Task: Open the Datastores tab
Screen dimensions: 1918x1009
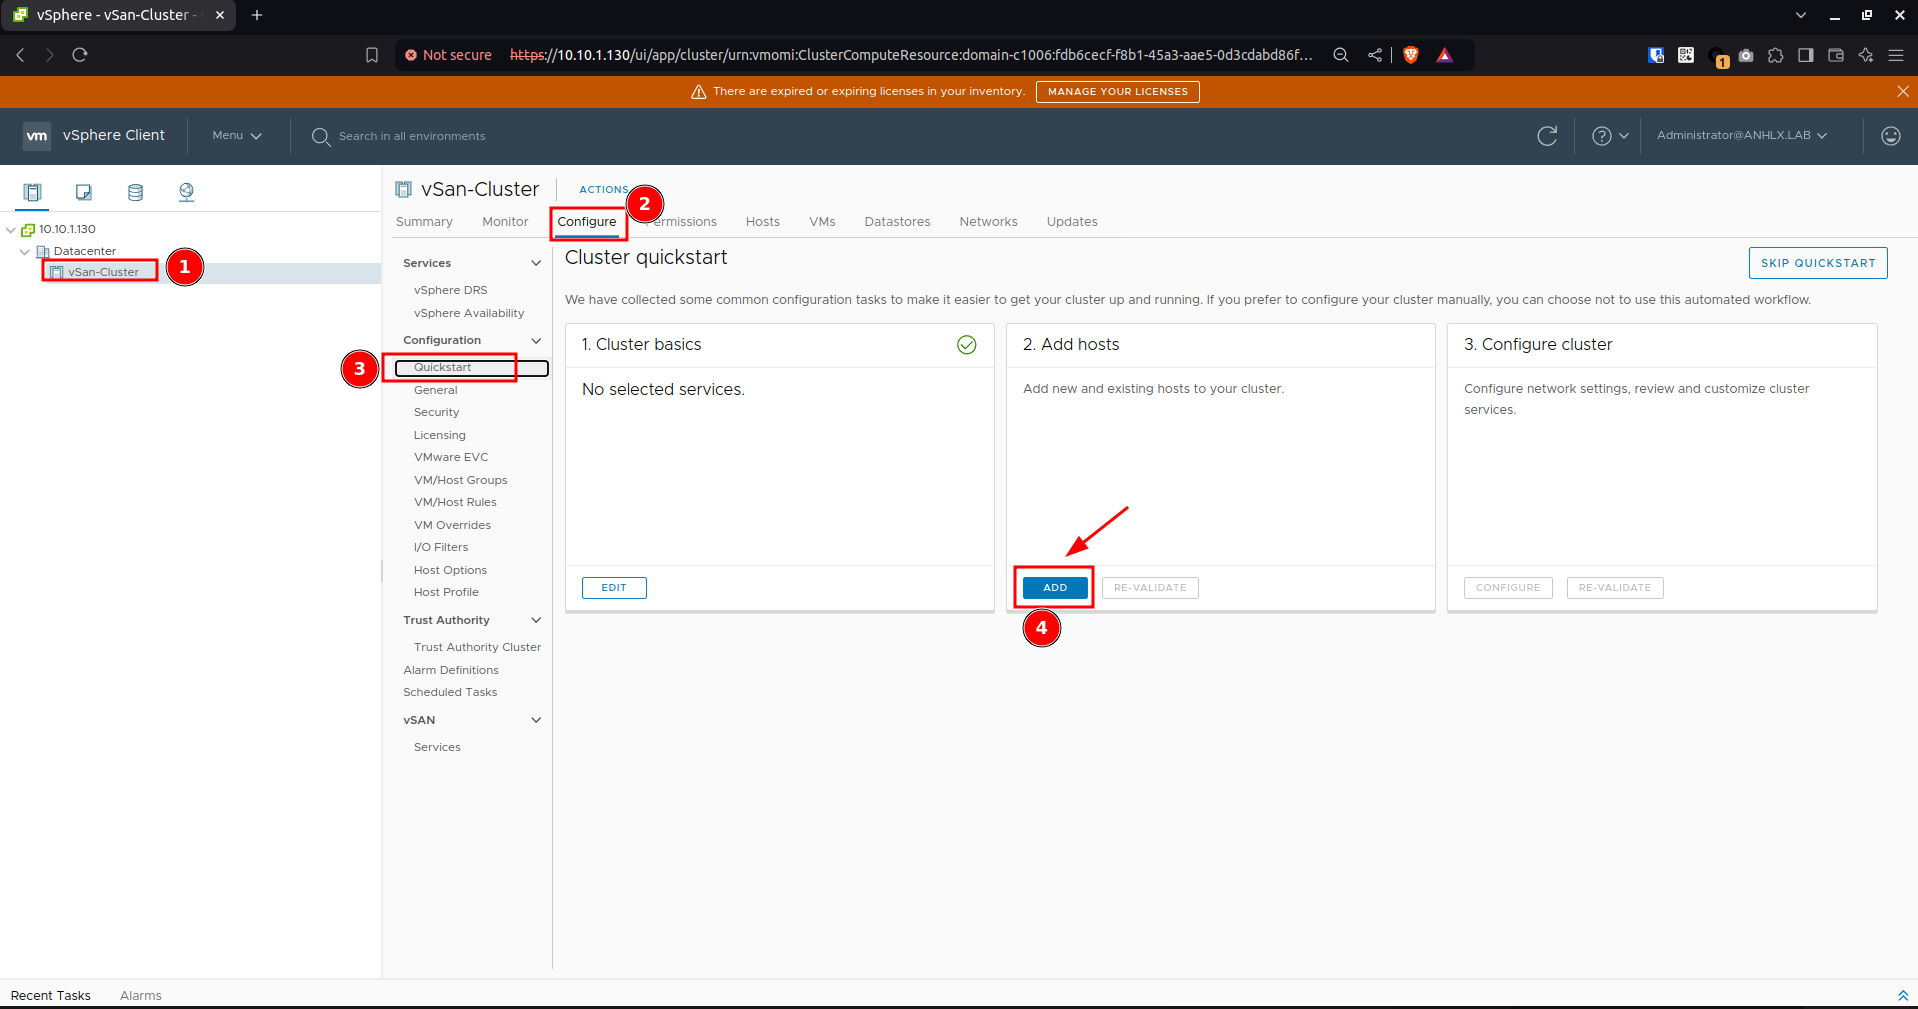Action: click(897, 222)
